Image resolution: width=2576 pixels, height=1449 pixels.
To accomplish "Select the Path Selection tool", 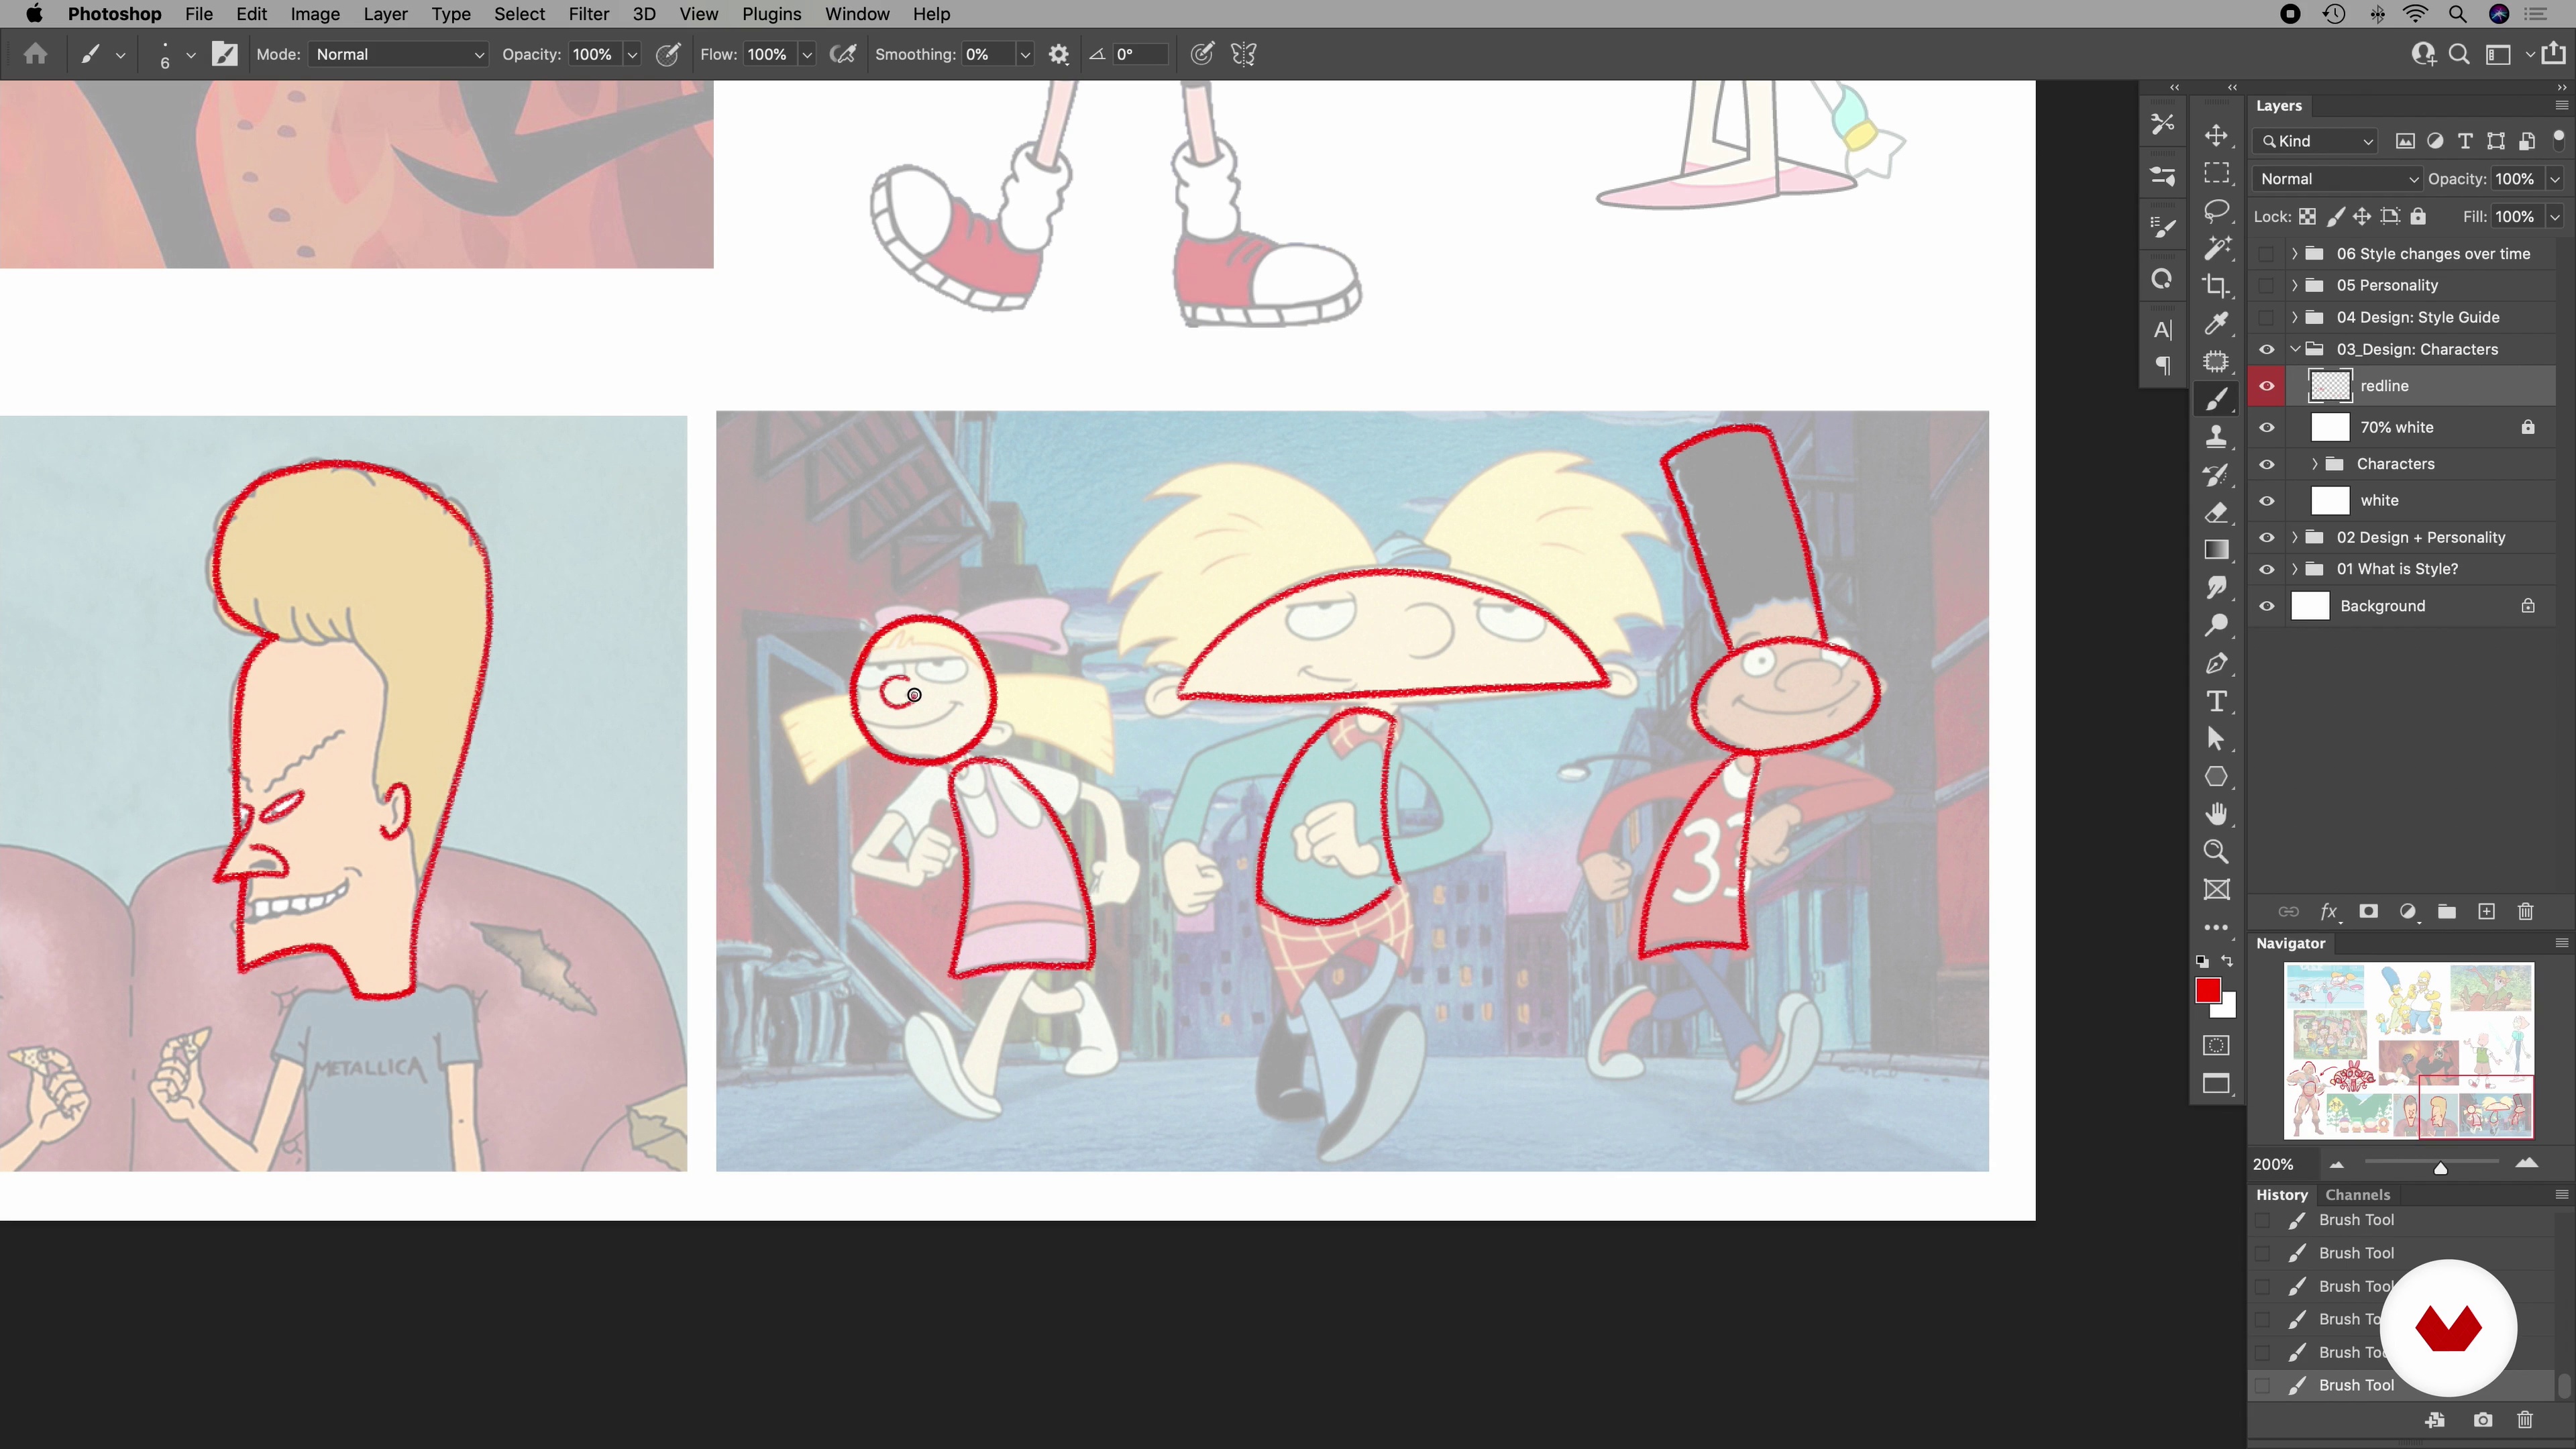I will point(2216,739).
